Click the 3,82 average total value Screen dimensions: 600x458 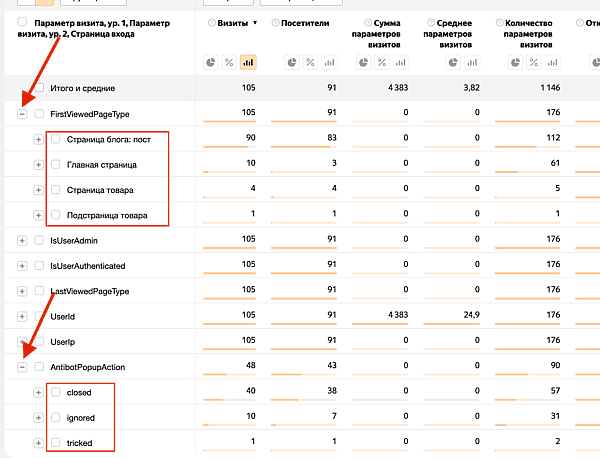[471, 88]
